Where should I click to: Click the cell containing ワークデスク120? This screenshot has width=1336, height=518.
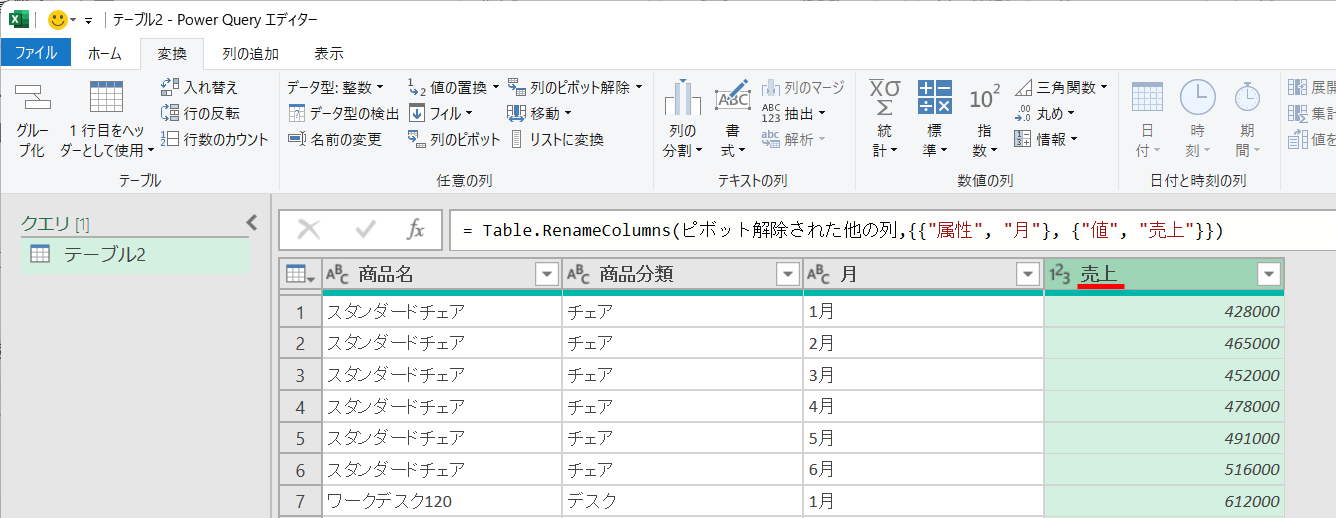442,501
